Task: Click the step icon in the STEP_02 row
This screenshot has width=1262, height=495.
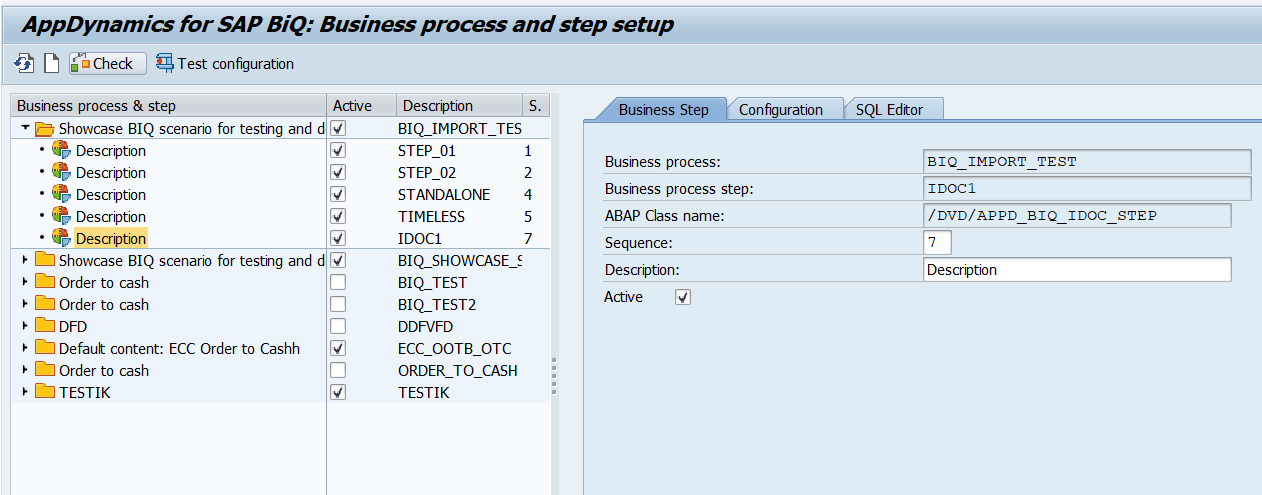Action: click(x=62, y=173)
